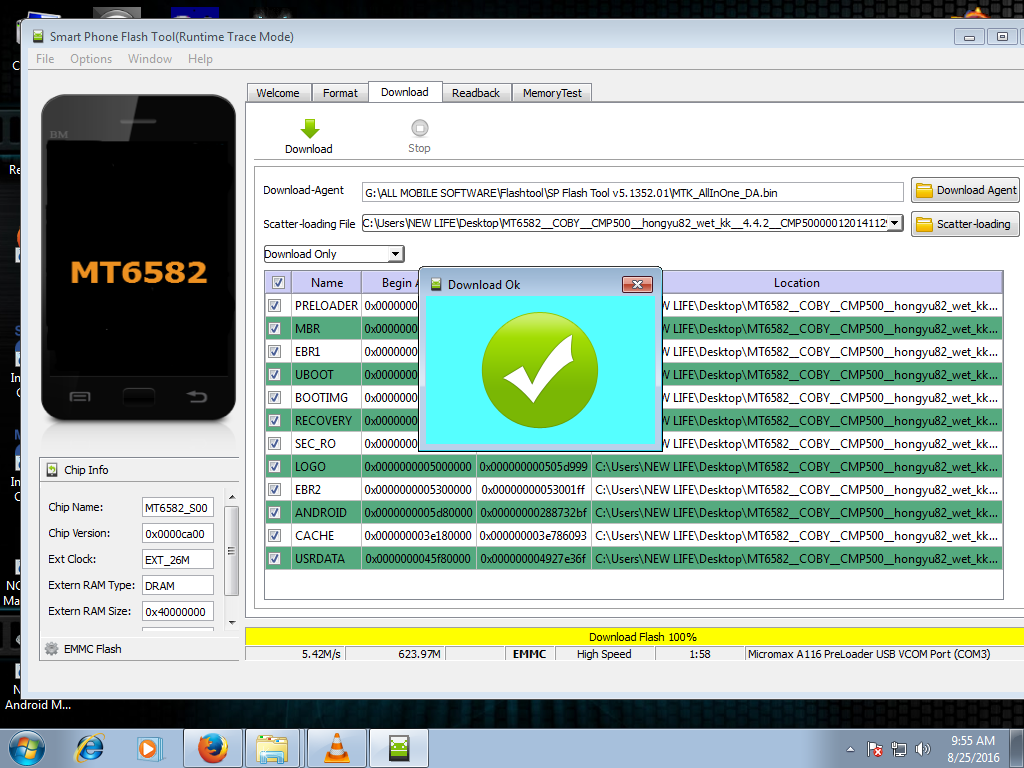Viewport: 1024px width, 768px height.
Task: Click the green Download arrow icon
Action: [x=309, y=129]
